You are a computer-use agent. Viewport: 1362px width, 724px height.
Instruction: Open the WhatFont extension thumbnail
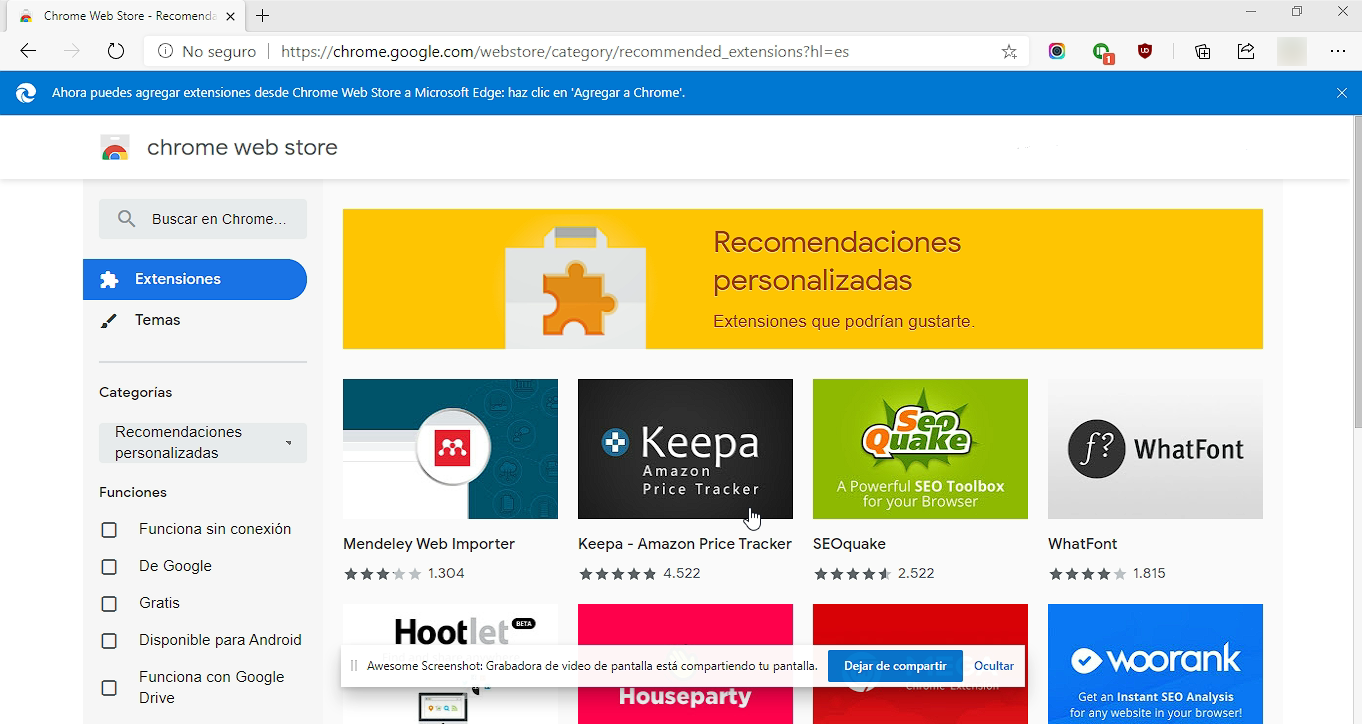click(1155, 449)
